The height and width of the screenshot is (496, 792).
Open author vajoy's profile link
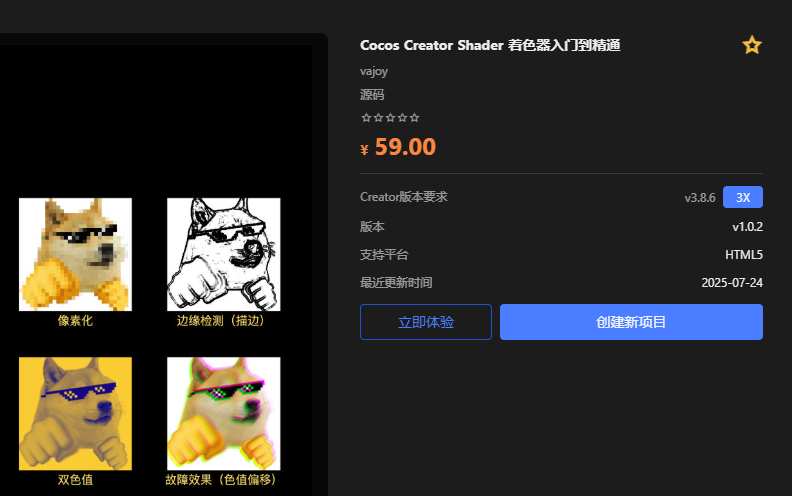[374, 71]
